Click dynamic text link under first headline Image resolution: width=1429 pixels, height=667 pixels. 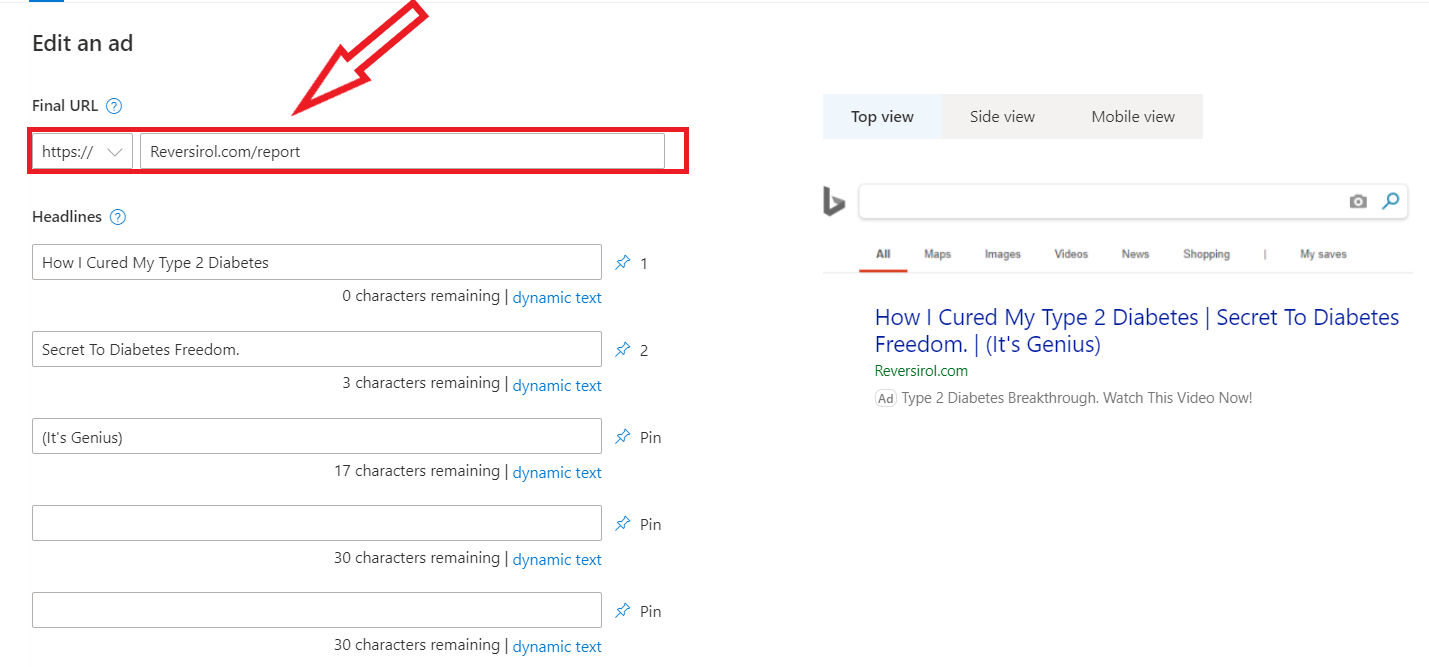(x=557, y=298)
